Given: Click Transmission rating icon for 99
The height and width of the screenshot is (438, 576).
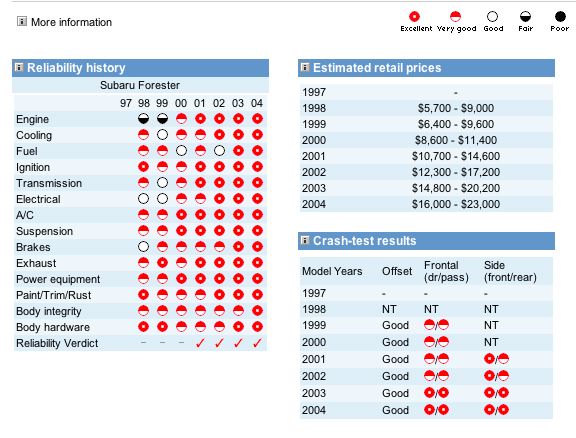Looking at the screenshot, I should pos(162,183).
